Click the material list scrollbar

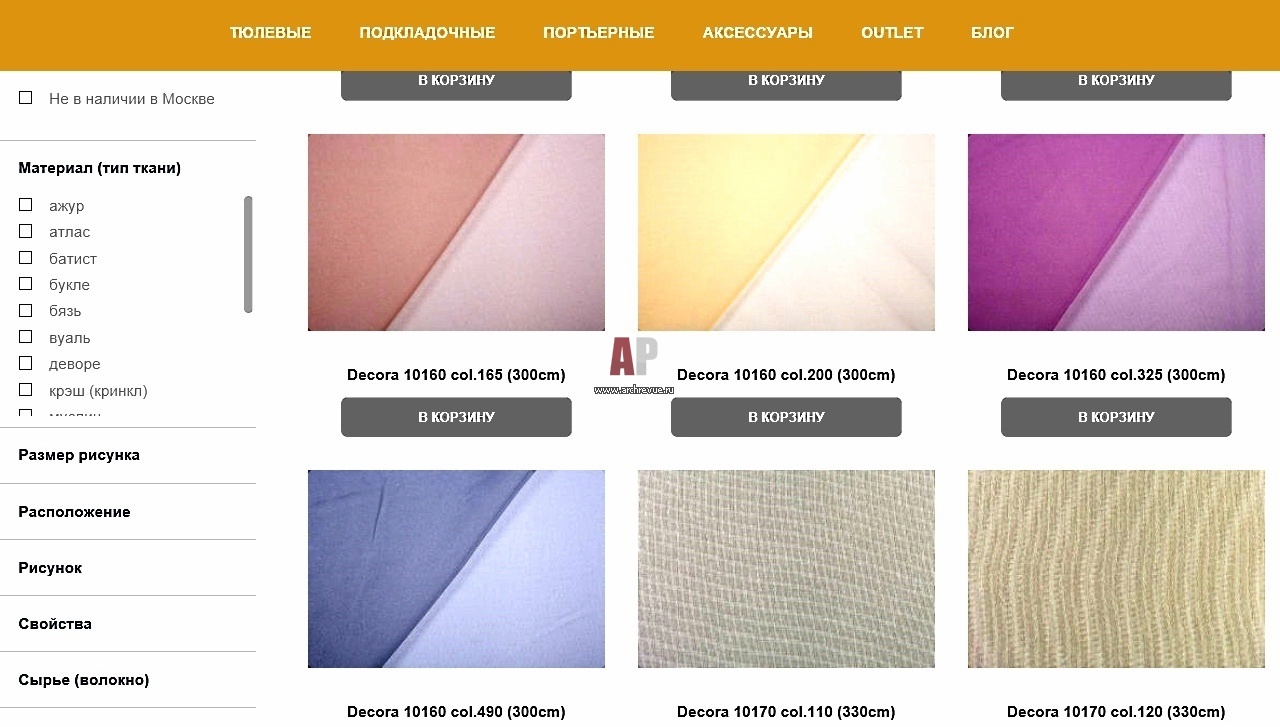(248, 254)
